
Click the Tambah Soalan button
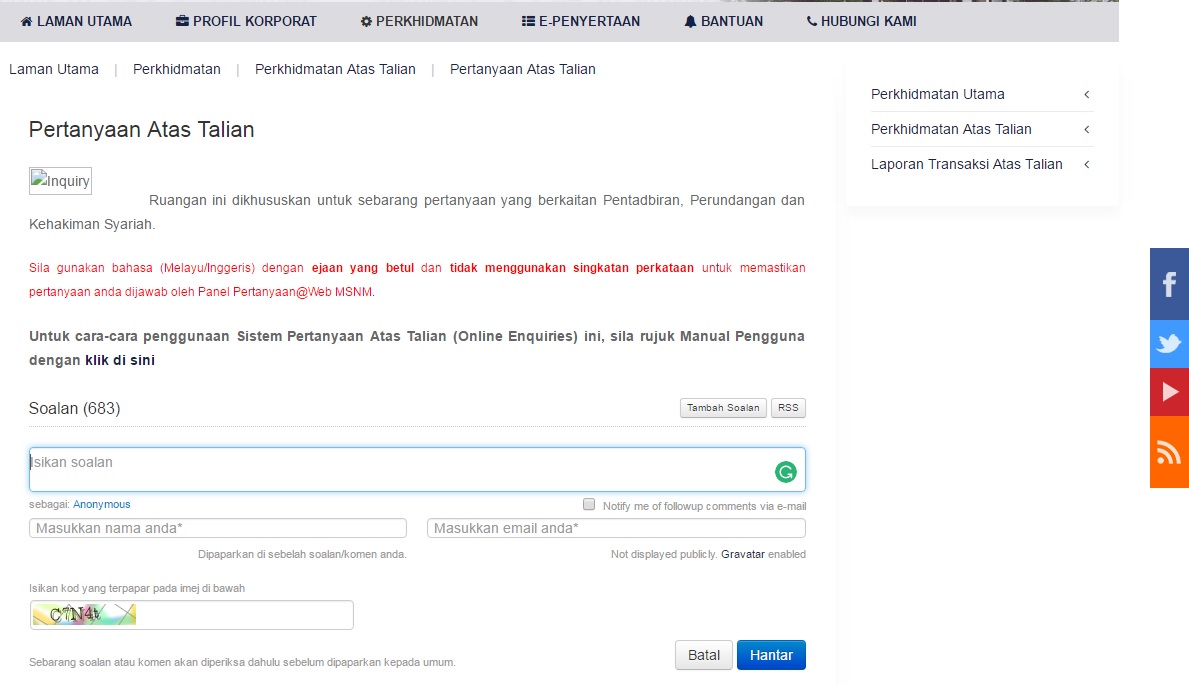click(723, 408)
